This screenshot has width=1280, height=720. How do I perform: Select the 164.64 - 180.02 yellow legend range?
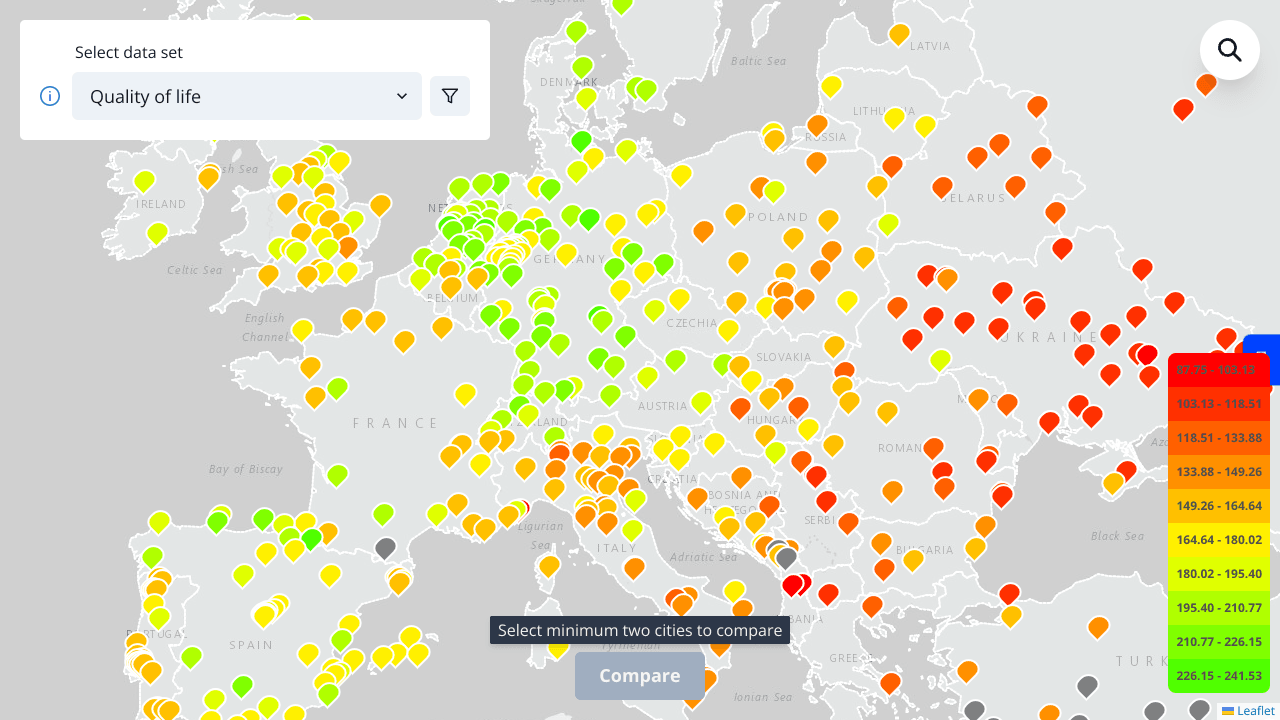pyautogui.click(x=1218, y=540)
